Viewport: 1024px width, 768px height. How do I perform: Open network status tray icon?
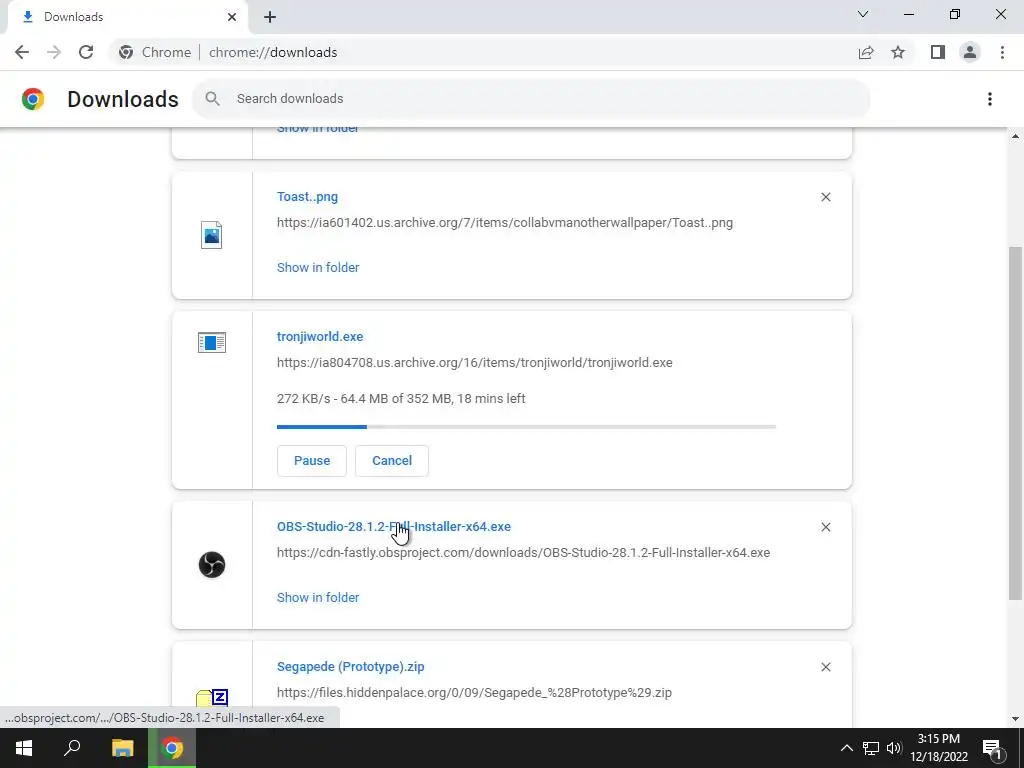pyautogui.click(x=871, y=748)
